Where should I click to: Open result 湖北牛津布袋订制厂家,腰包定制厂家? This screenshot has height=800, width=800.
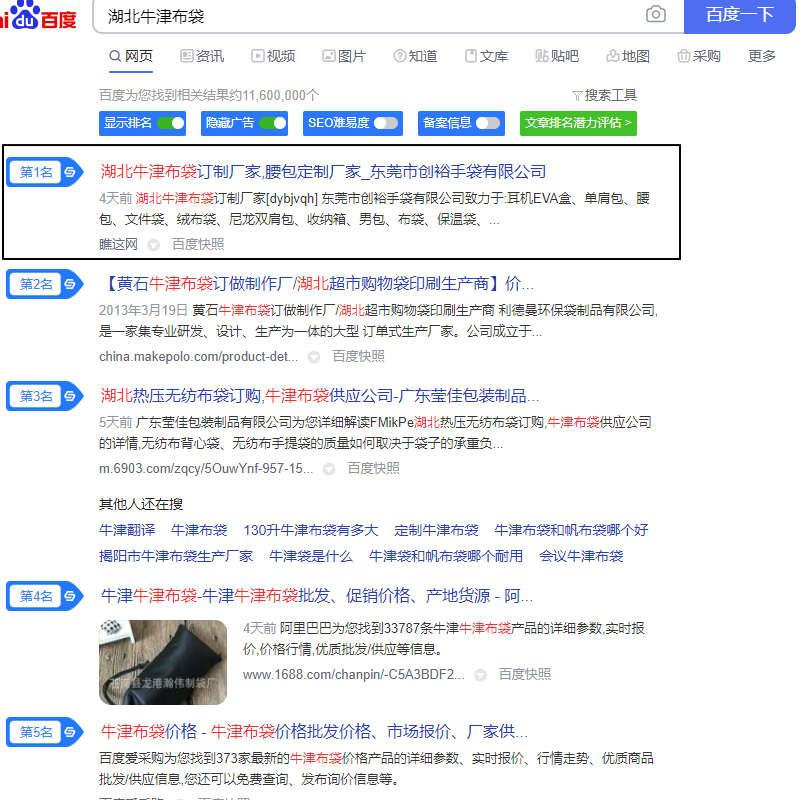coord(323,171)
